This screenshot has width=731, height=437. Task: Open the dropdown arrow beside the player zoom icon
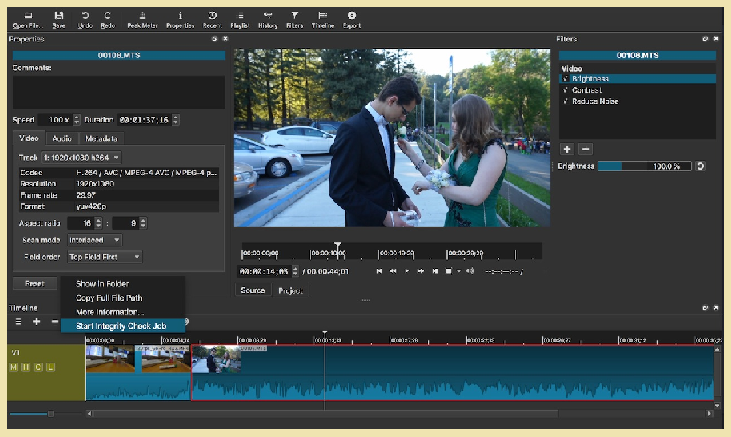click(459, 271)
